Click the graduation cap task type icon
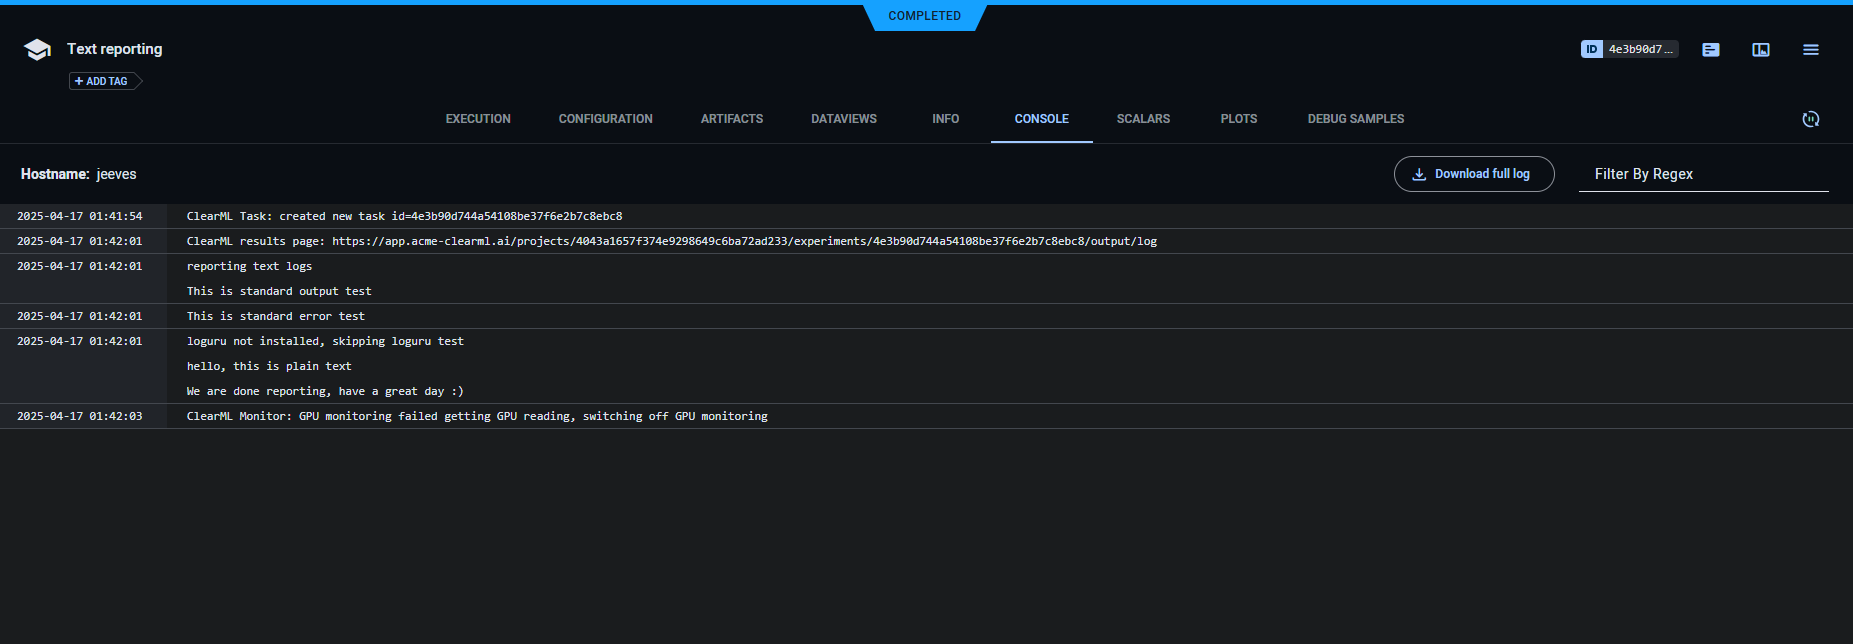Viewport: 1853px width, 644px height. click(37, 50)
